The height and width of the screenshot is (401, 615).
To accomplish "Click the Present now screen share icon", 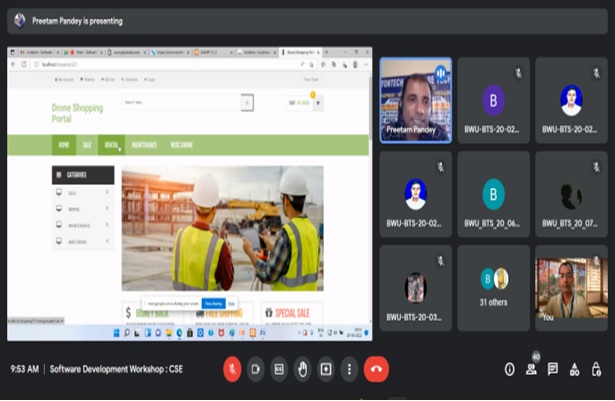I will [x=325, y=369].
